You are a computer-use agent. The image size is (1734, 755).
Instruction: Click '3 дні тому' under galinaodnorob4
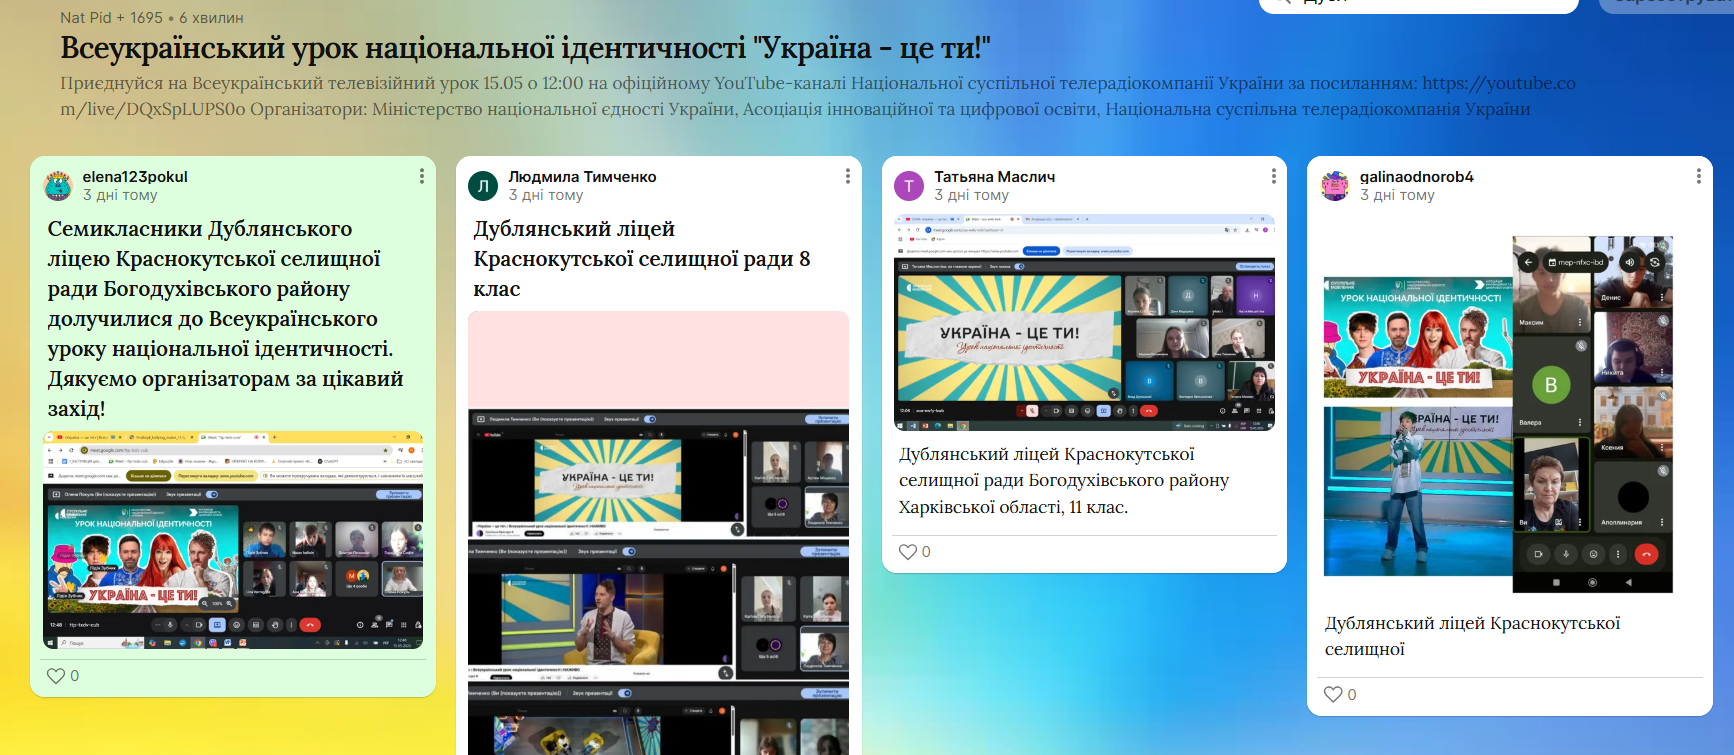point(1397,195)
